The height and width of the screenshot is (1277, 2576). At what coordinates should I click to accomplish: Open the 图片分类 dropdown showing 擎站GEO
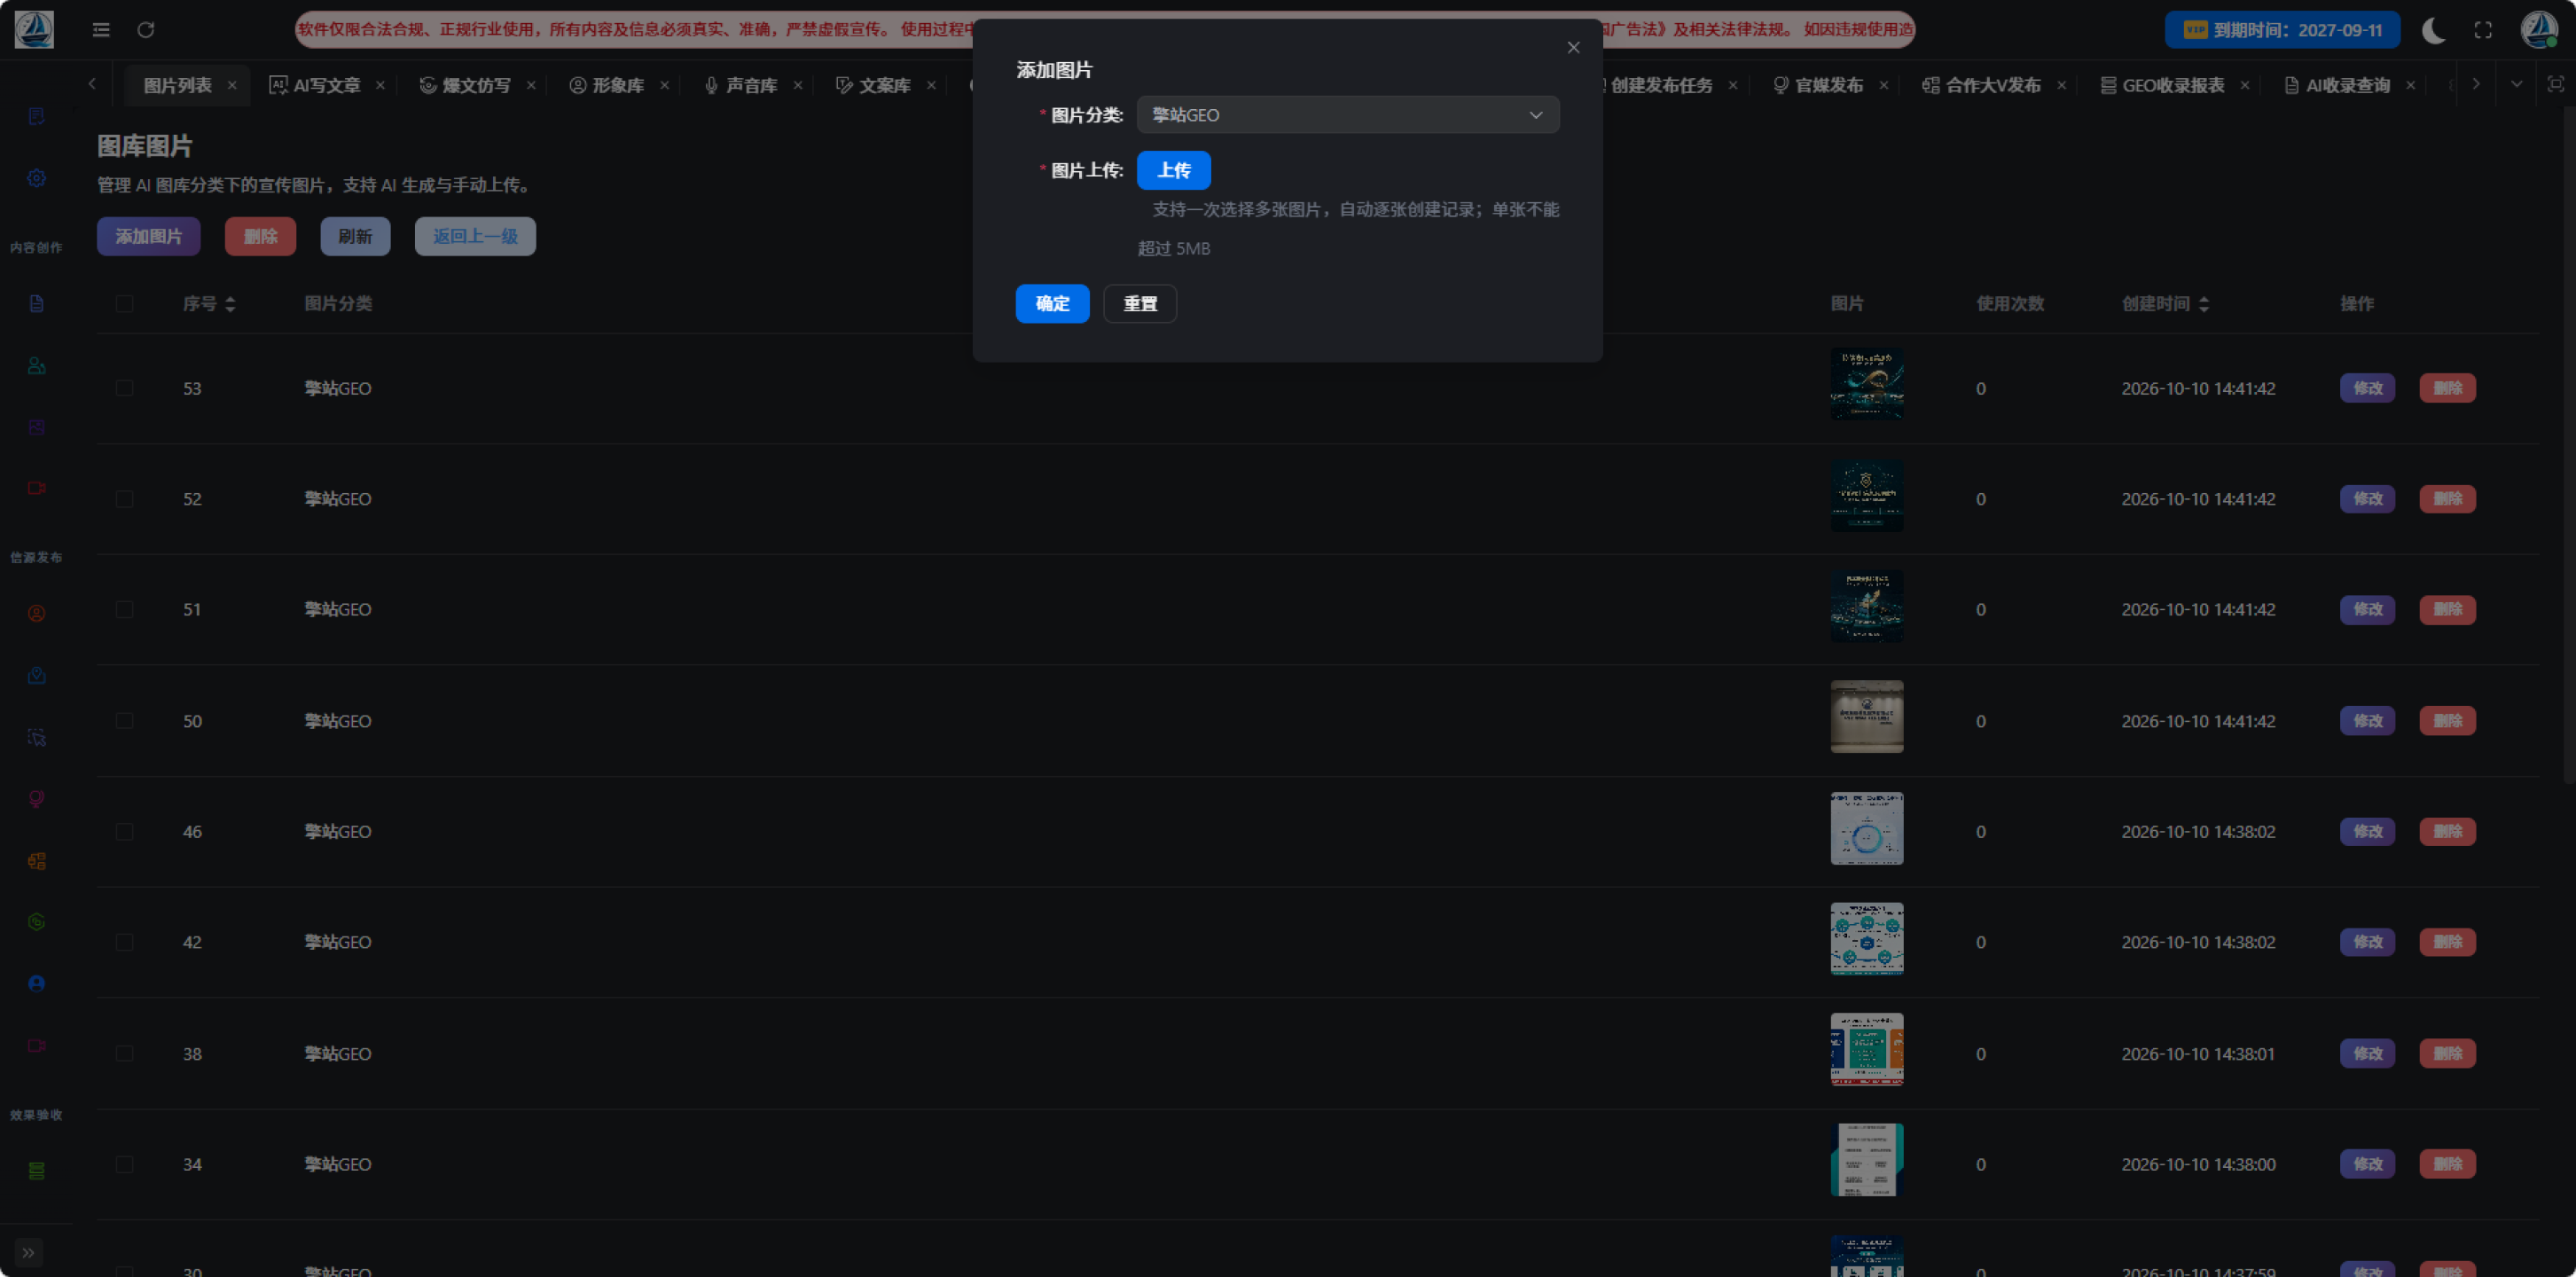(1347, 115)
